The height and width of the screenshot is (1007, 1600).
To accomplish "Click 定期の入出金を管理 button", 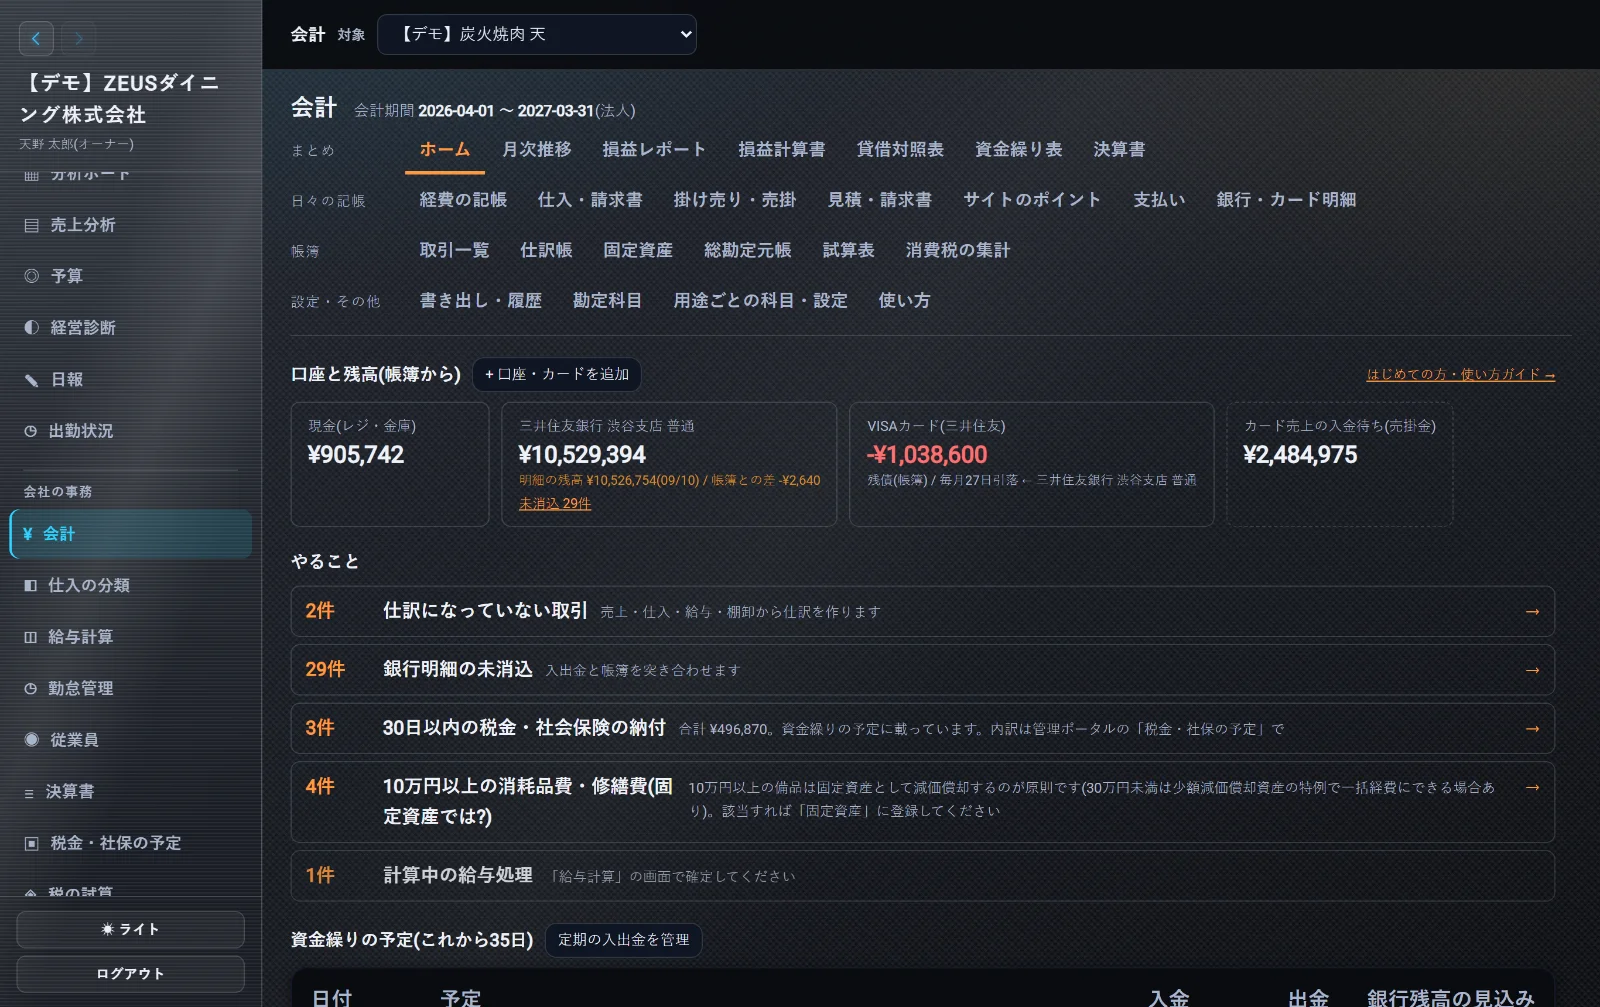I will point(623,940).
